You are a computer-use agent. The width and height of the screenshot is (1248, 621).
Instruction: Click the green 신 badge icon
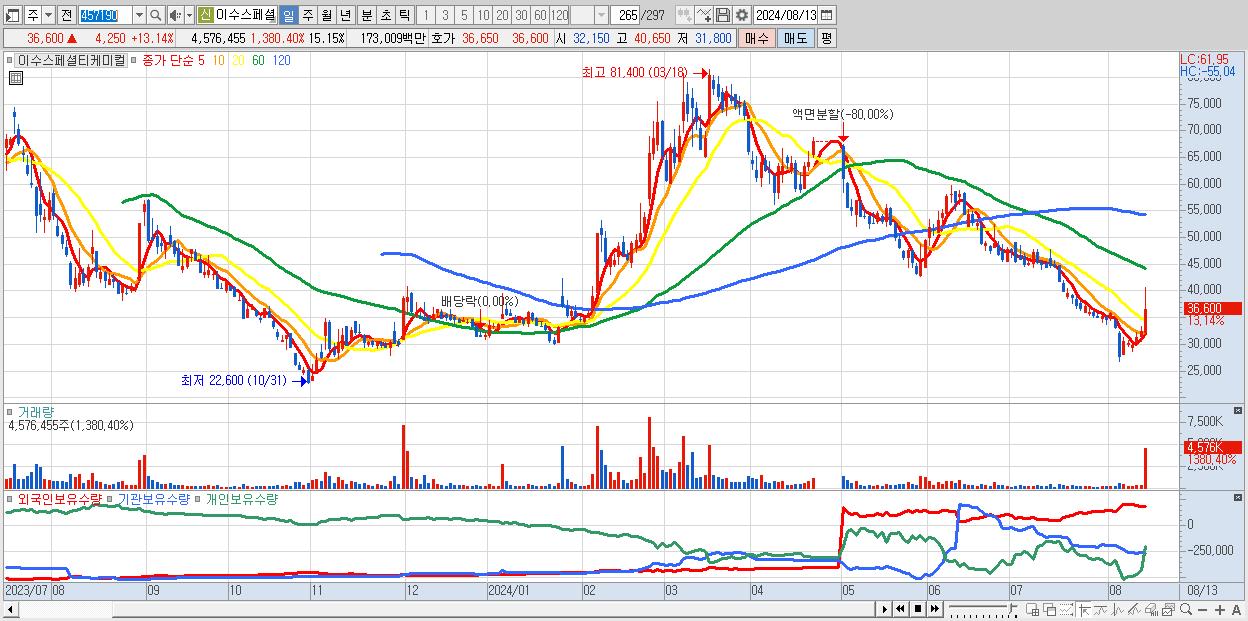pyautogui.click(x=205, y=15)
